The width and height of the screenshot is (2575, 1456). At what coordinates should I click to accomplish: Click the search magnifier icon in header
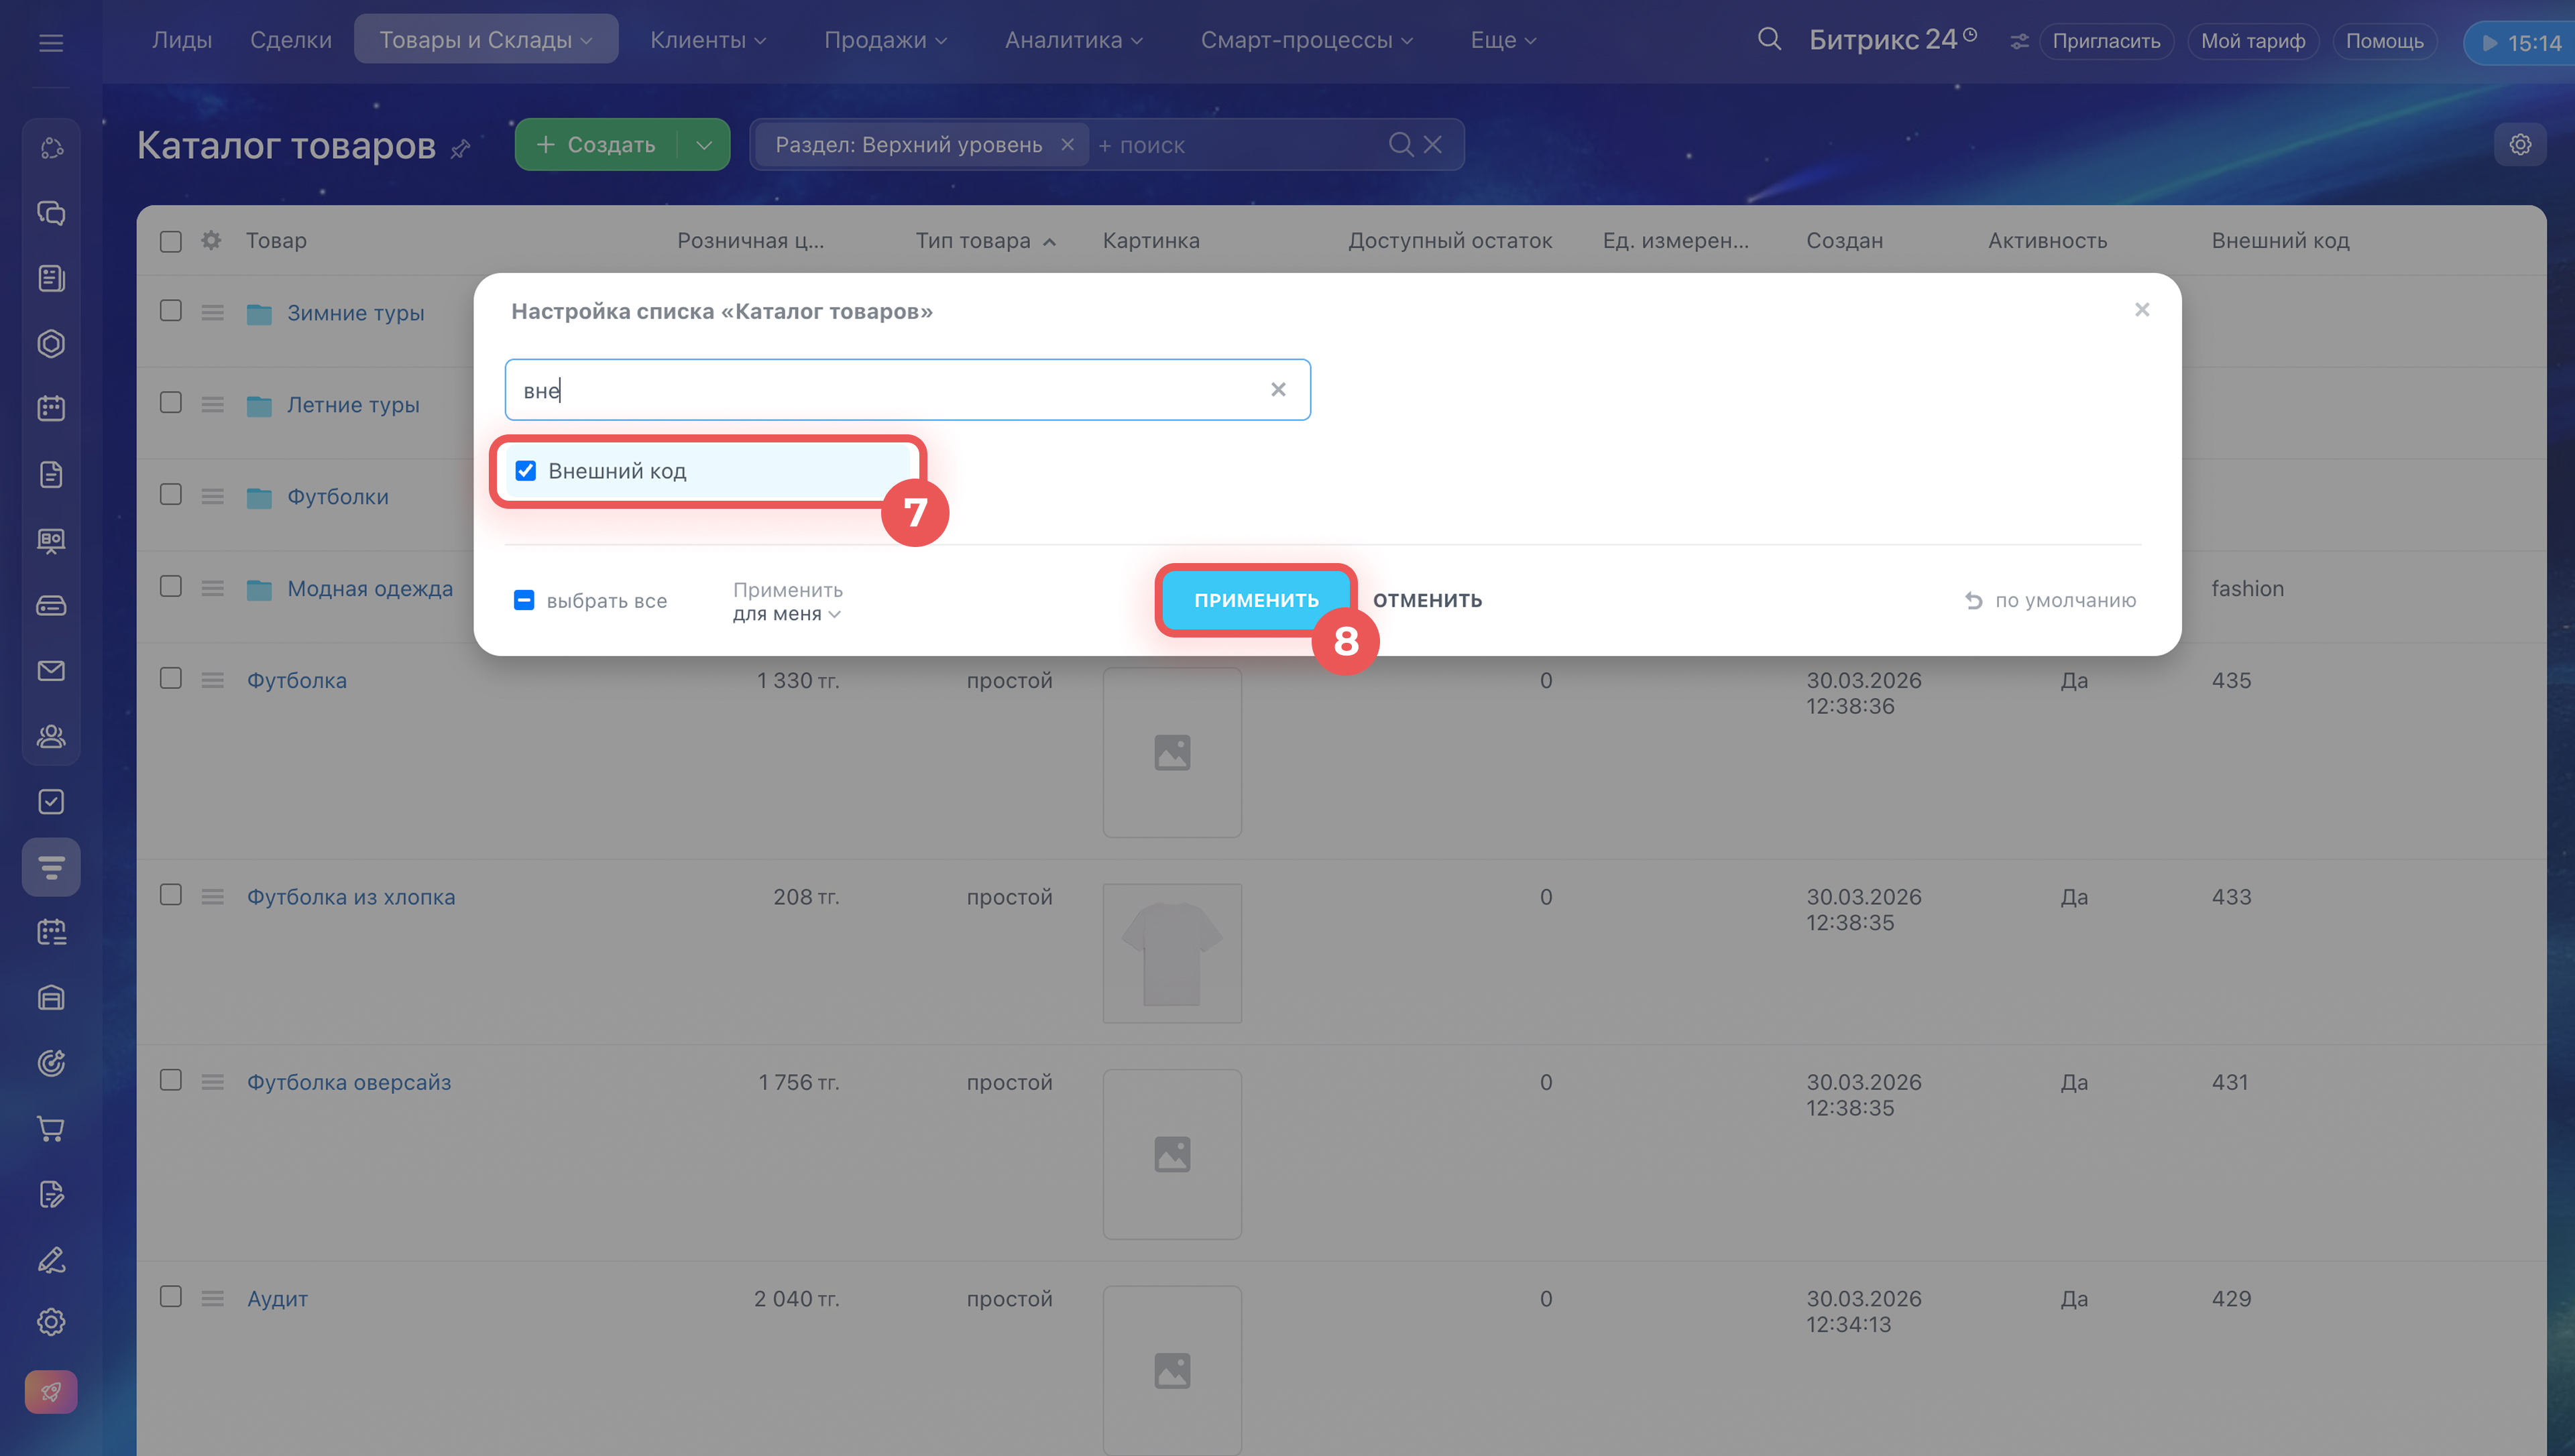[x=1768, y=40]
